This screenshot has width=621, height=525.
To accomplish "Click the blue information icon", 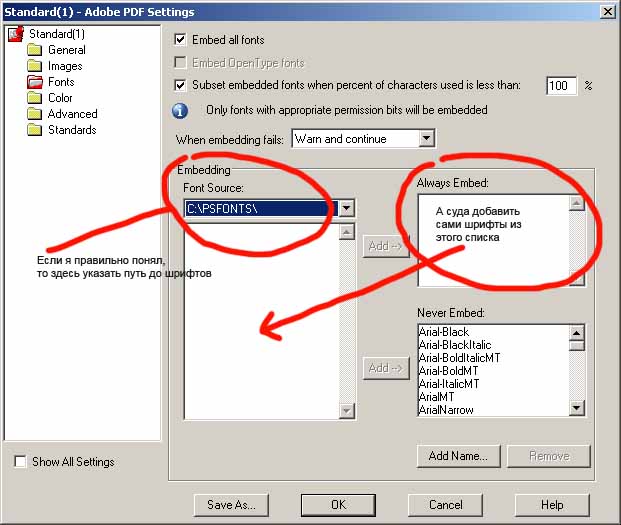I will click(x=180, y=110).
